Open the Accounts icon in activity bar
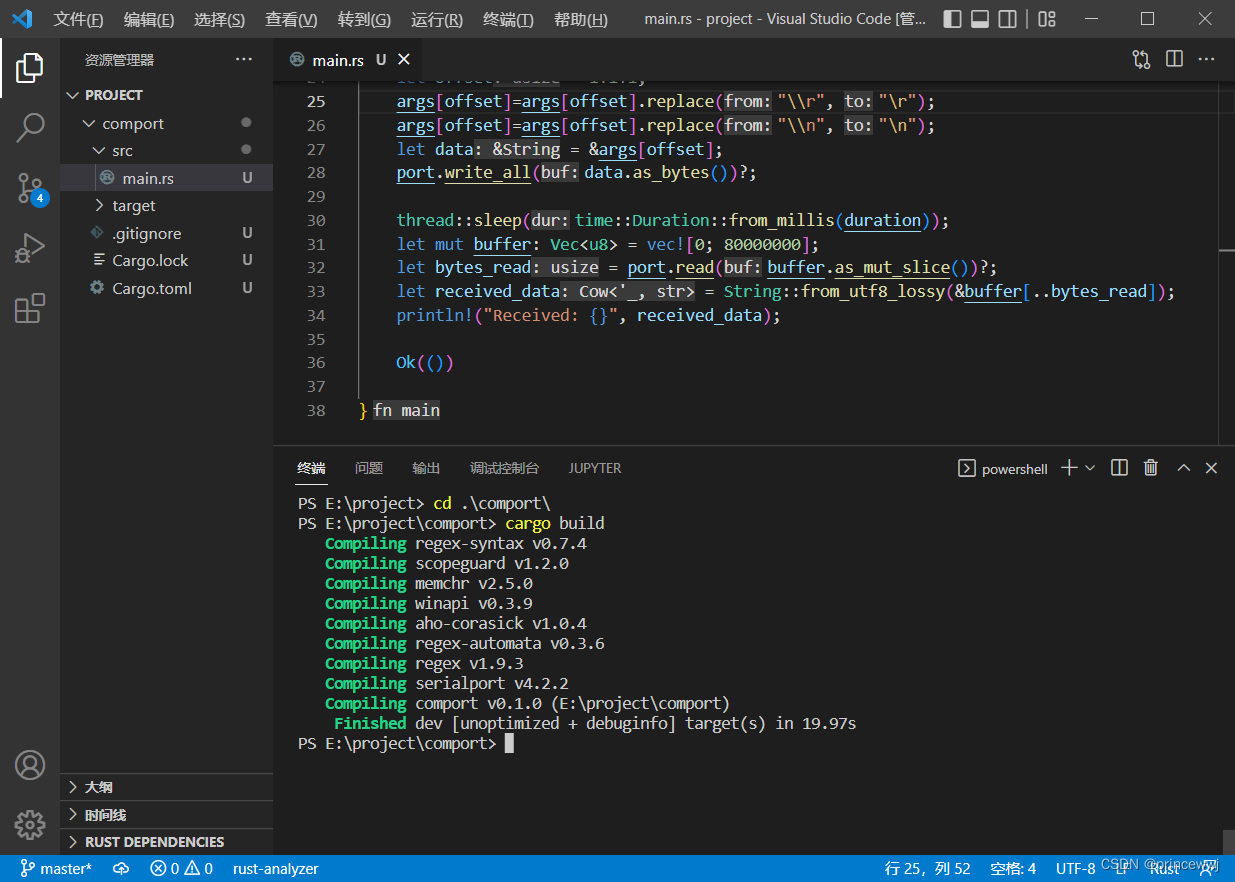This screenshot has height=882, width=1235. pyautogui.click(x=29, y=764)
